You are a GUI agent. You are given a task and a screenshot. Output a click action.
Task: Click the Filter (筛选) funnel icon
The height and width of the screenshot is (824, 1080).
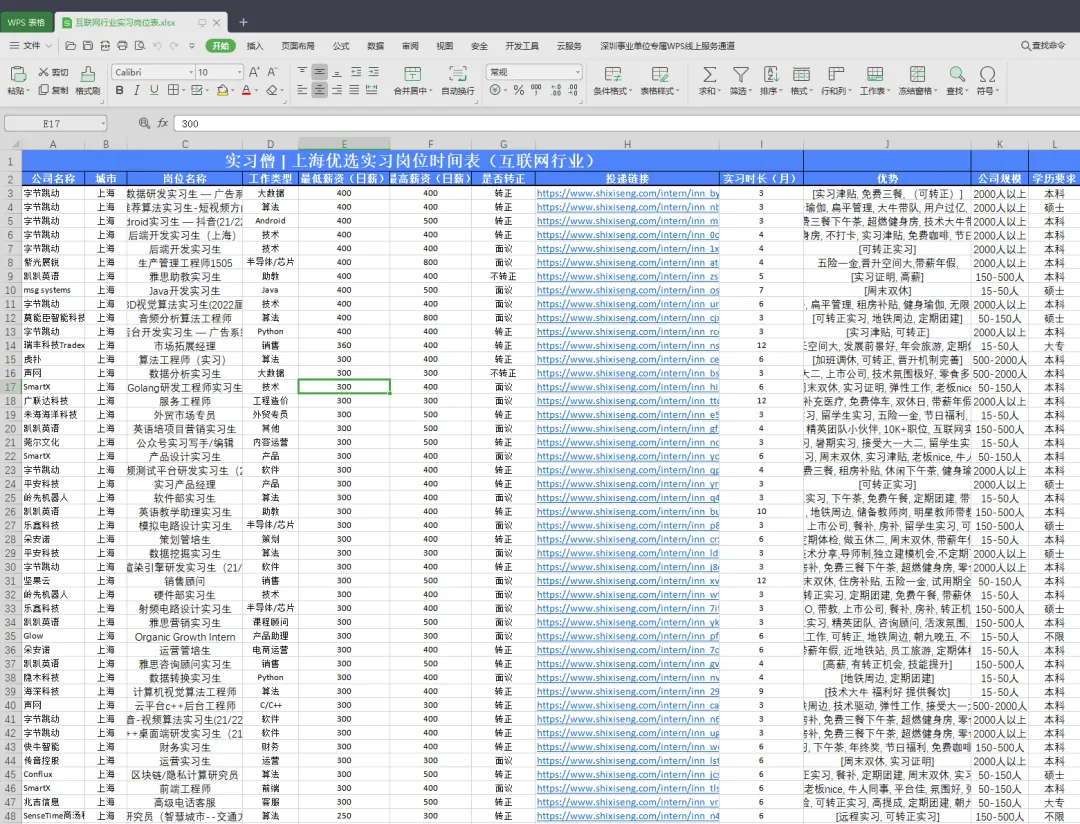740,74
